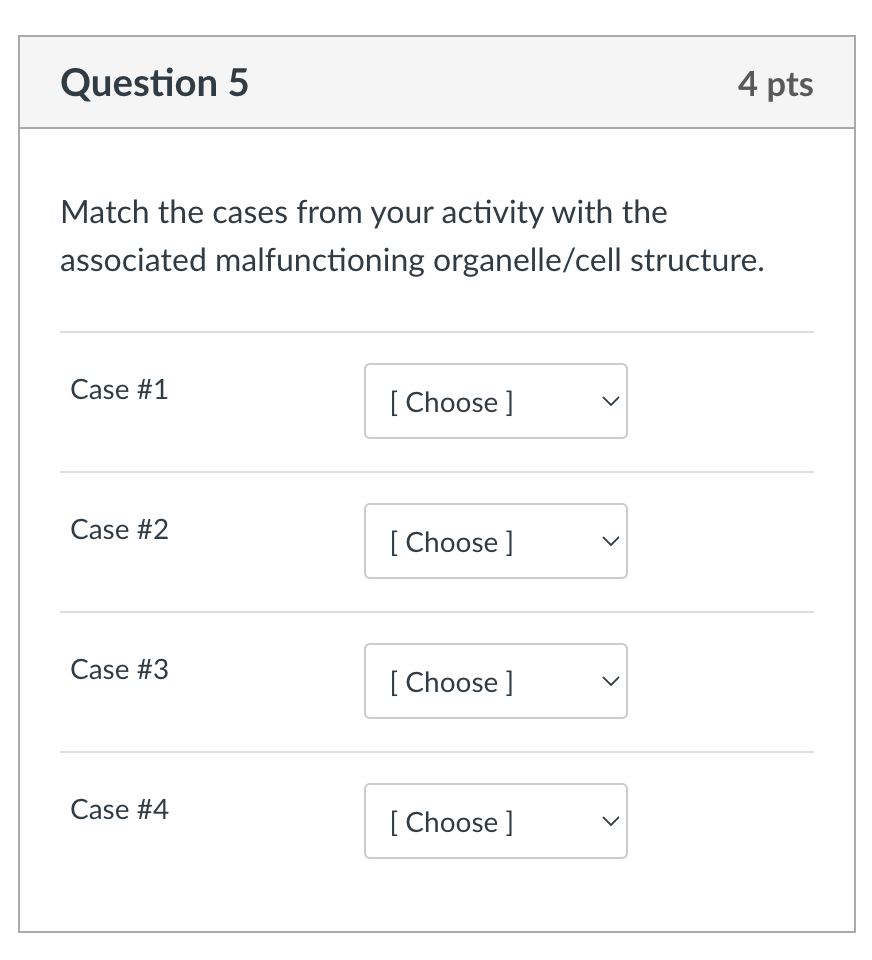Image resolution: width=872 pixels, height=960 pixels.
Task: Click the chevron on Case #1 dropdown
Action: tap(609, 401)
